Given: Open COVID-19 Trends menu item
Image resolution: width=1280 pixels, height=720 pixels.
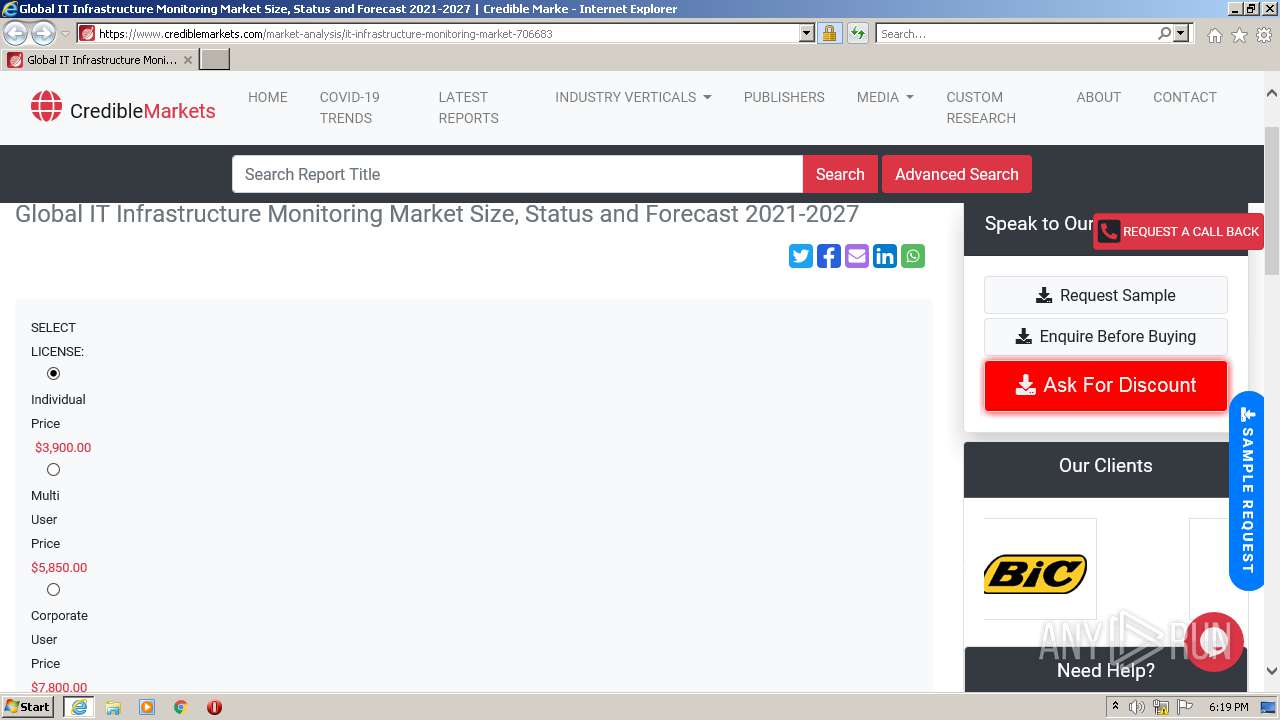Looking at the screenshot, I should pos(350,107).
